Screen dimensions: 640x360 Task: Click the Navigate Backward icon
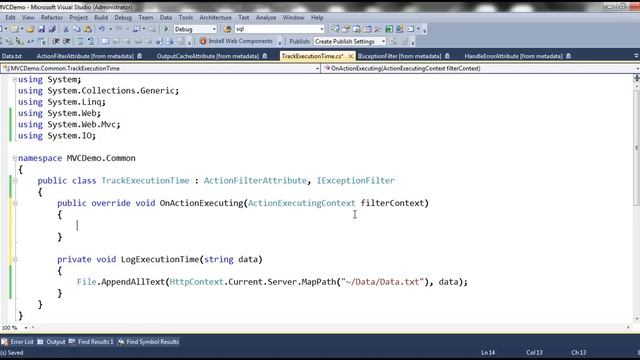tap(136, 29)
